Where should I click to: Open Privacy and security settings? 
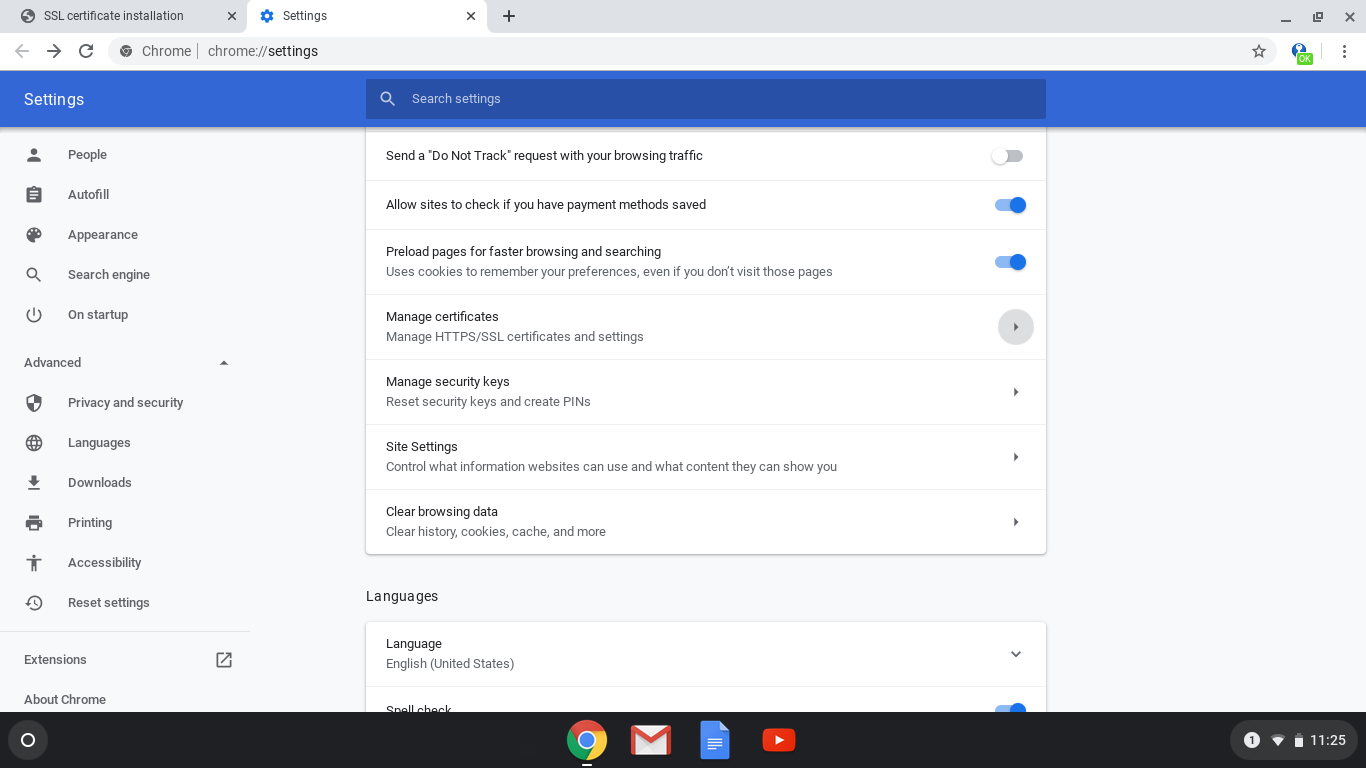pyautogui.click(x=125, y=402)
